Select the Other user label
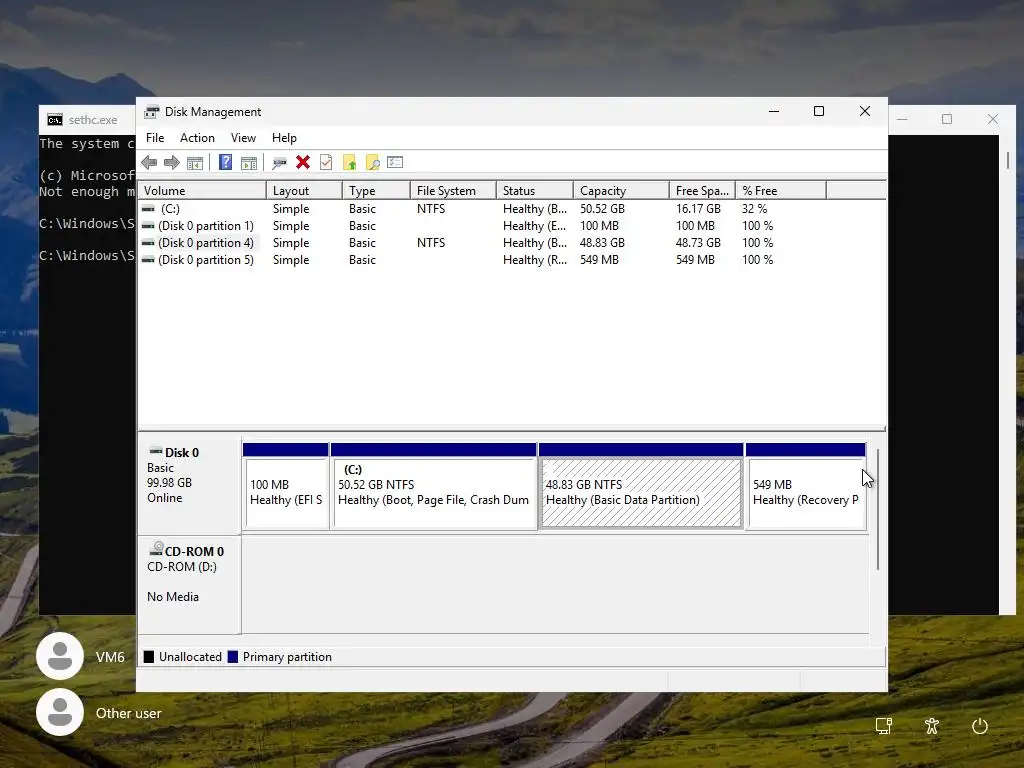Viewport: 1024px width, 768px height. coord(129,713)
